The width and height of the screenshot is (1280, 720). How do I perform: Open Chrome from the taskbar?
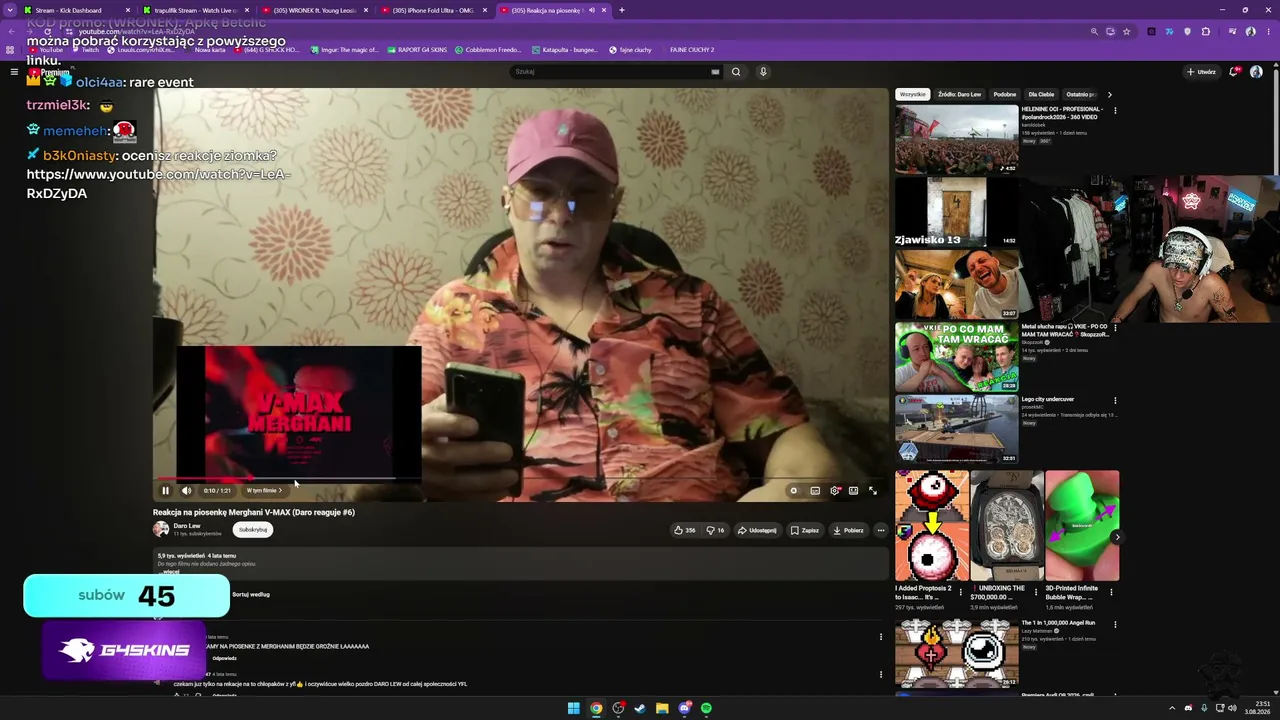(x=596, y=708)
